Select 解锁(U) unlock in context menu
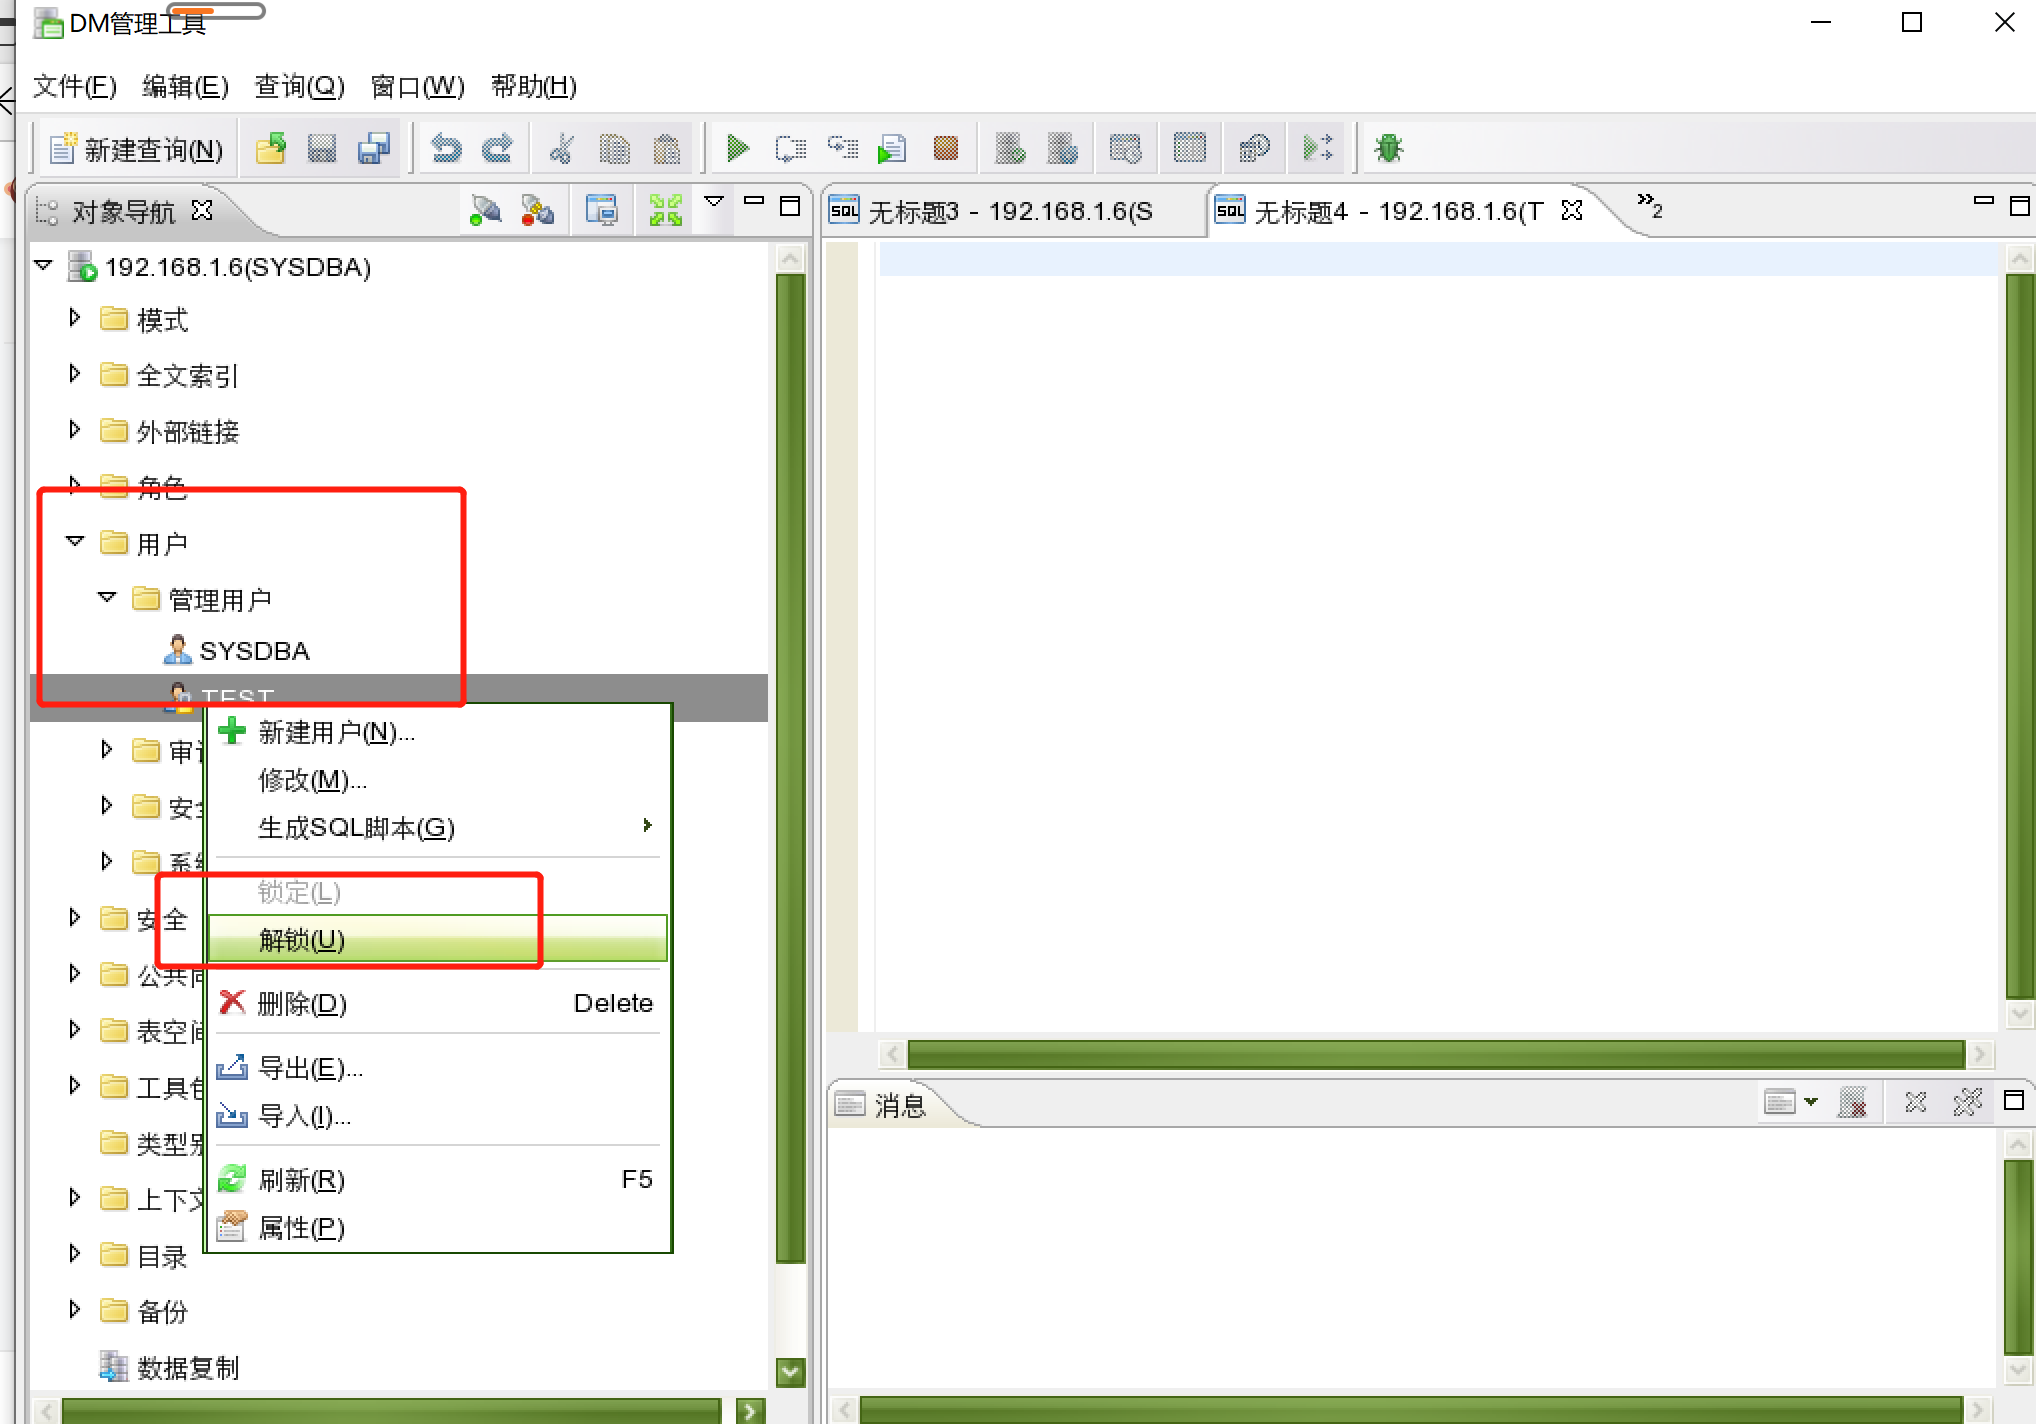 tap(302, 940)
